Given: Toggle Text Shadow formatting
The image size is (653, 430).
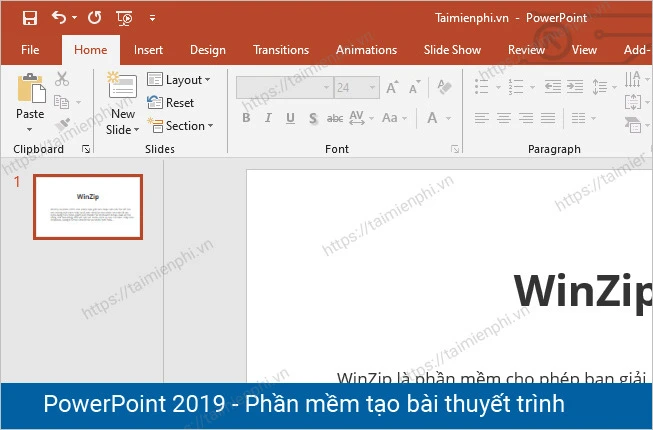Looking at the screenshot, I should tap(313, 118).
